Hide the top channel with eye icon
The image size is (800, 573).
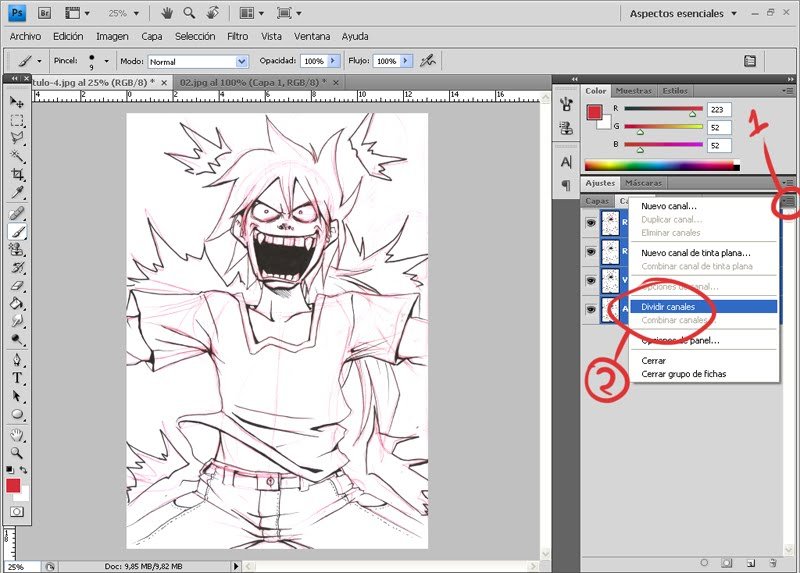coord(590,223)
